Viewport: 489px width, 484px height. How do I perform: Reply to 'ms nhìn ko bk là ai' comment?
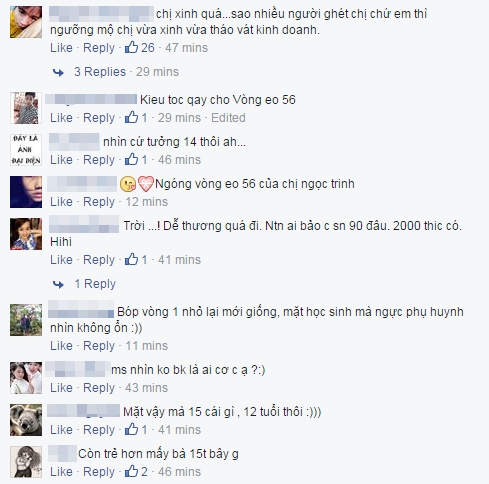click(x=99, y=388)
